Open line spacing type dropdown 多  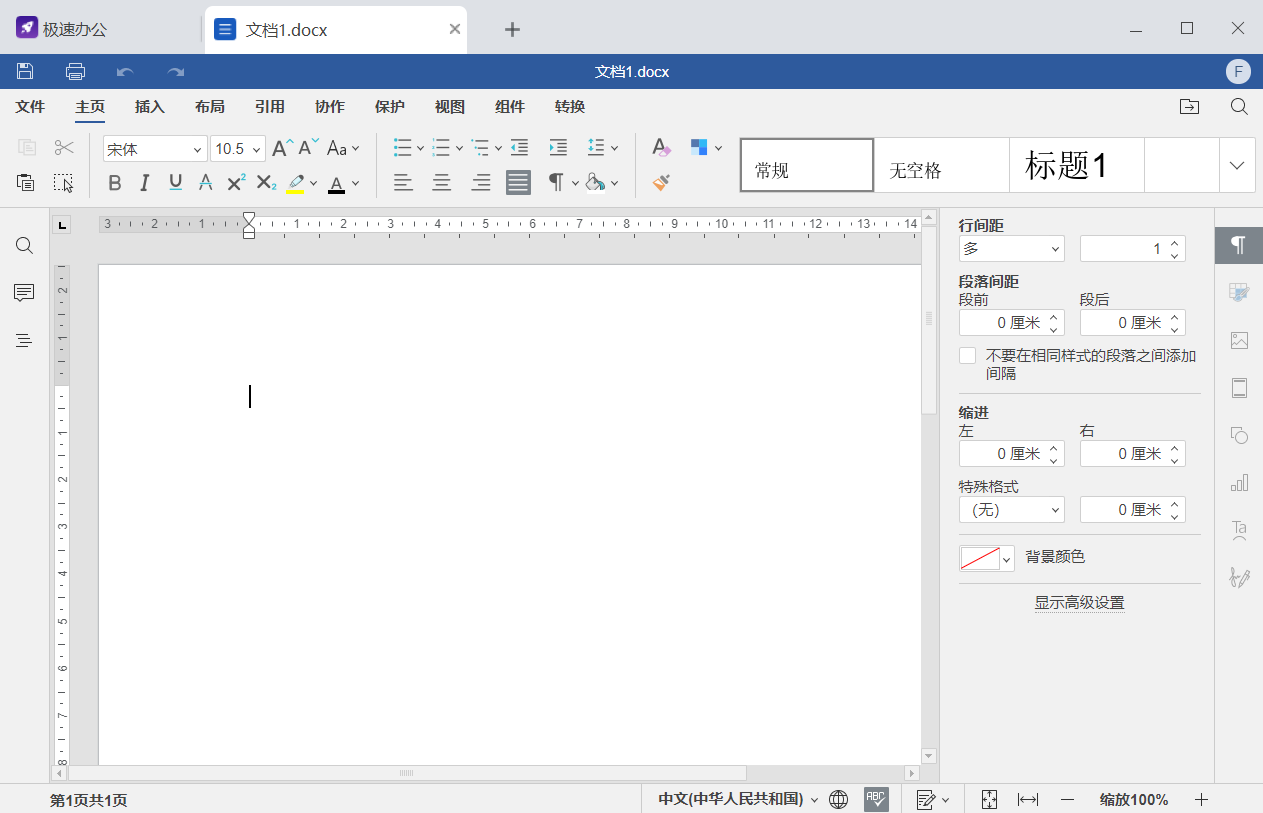(1012, 249)
